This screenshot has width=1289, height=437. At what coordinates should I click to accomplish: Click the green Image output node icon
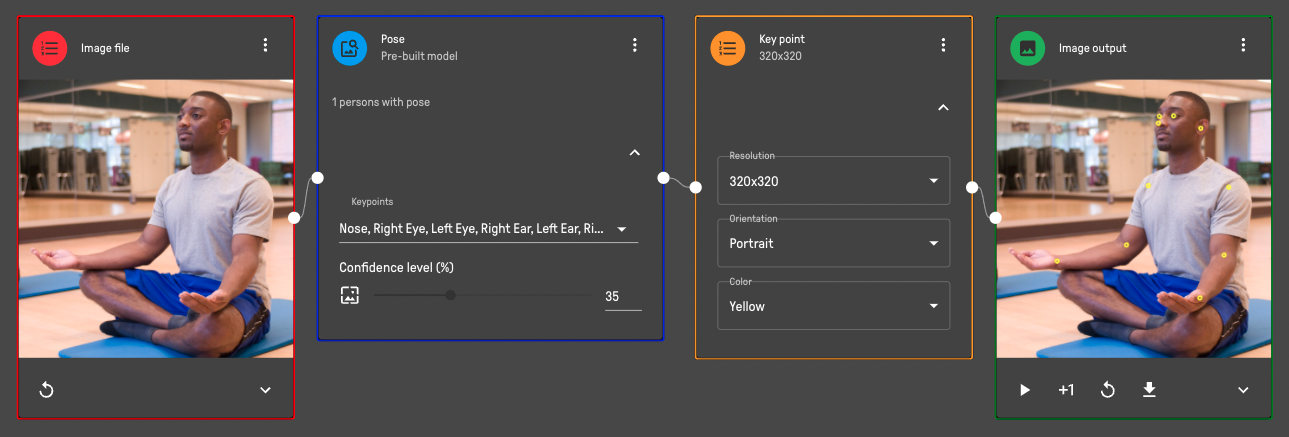1027,48
